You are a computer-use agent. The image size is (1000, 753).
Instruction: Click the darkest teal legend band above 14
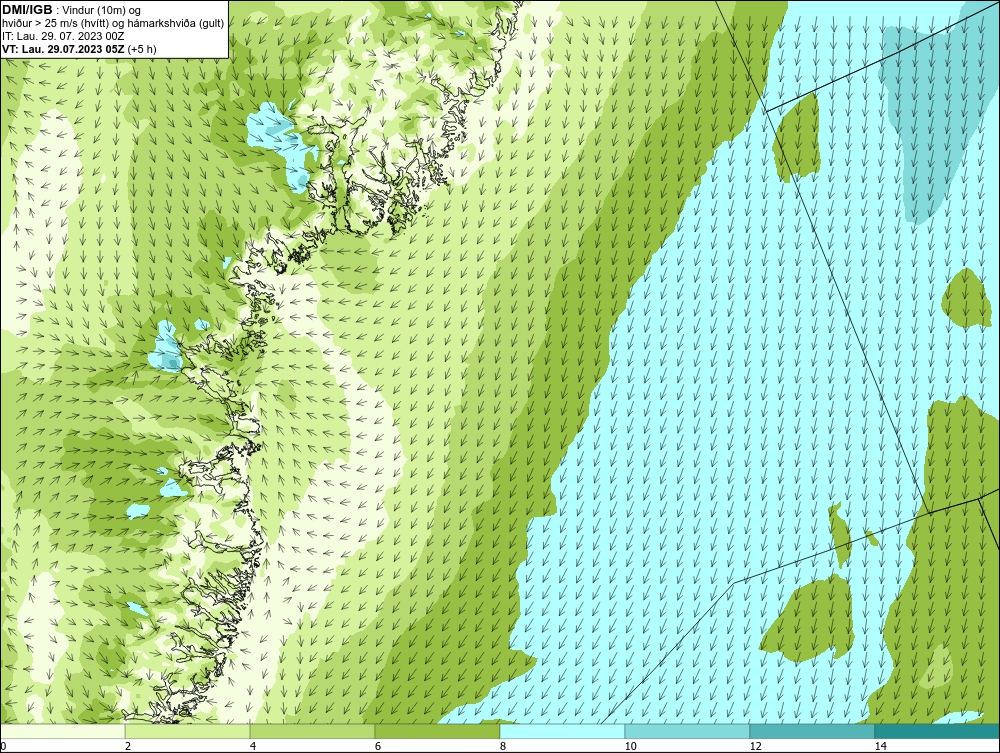[938, 731]
